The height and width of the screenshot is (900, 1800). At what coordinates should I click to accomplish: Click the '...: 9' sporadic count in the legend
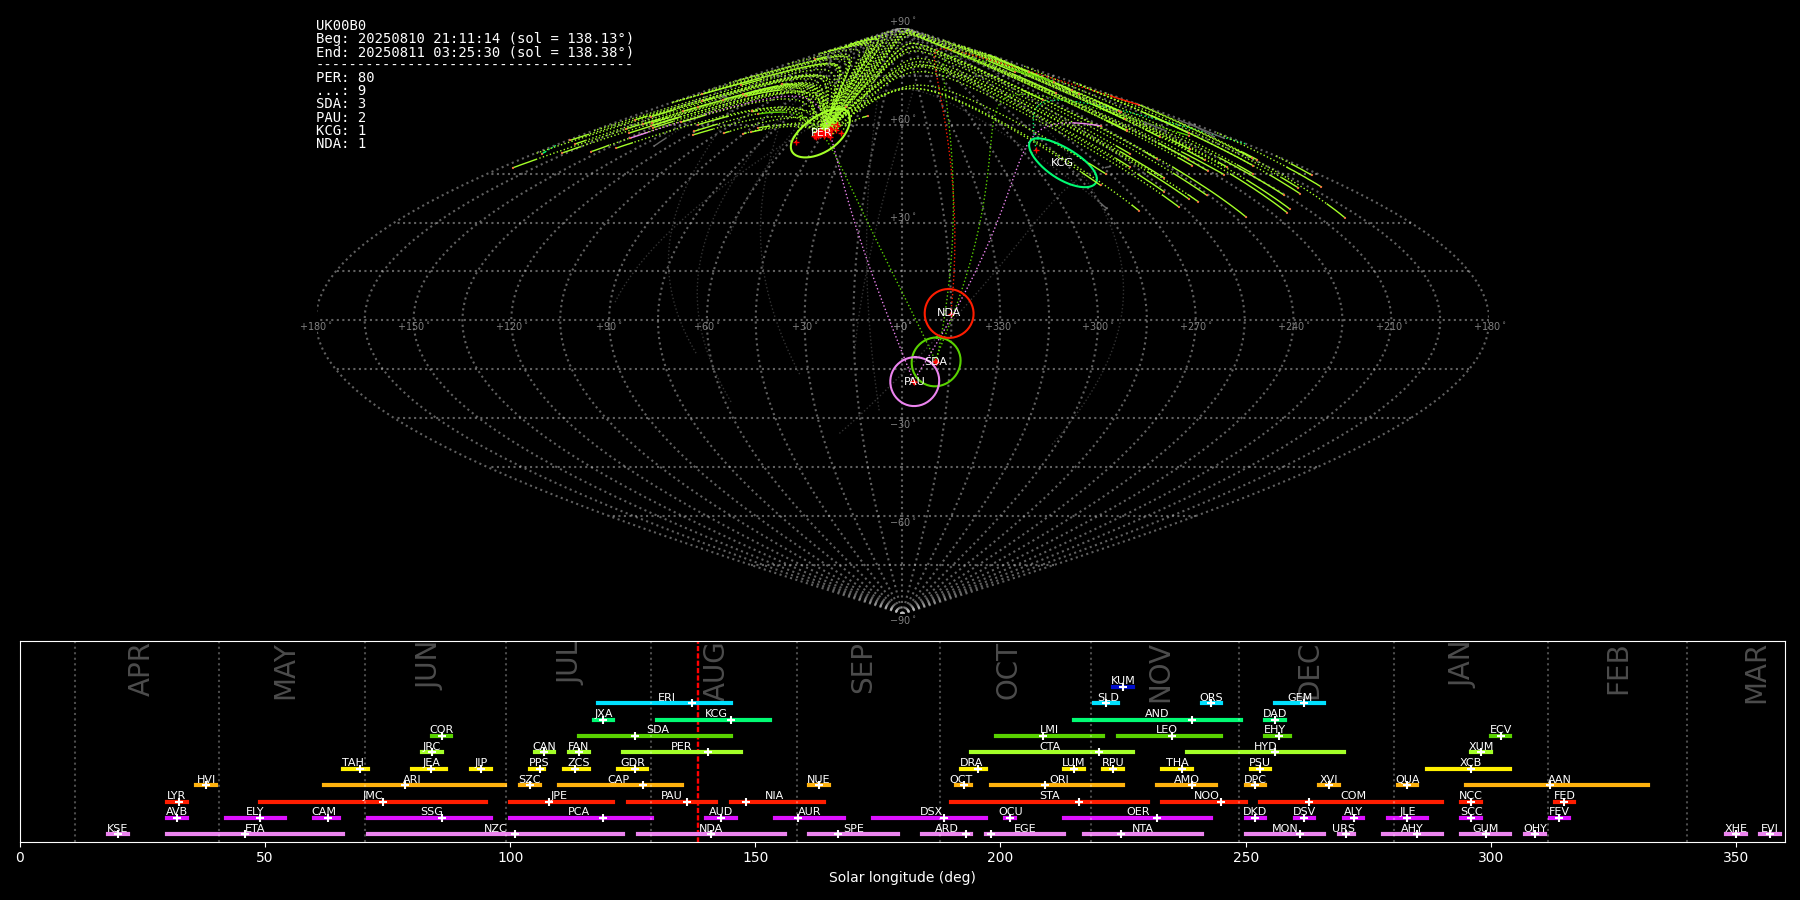[341, 91]
